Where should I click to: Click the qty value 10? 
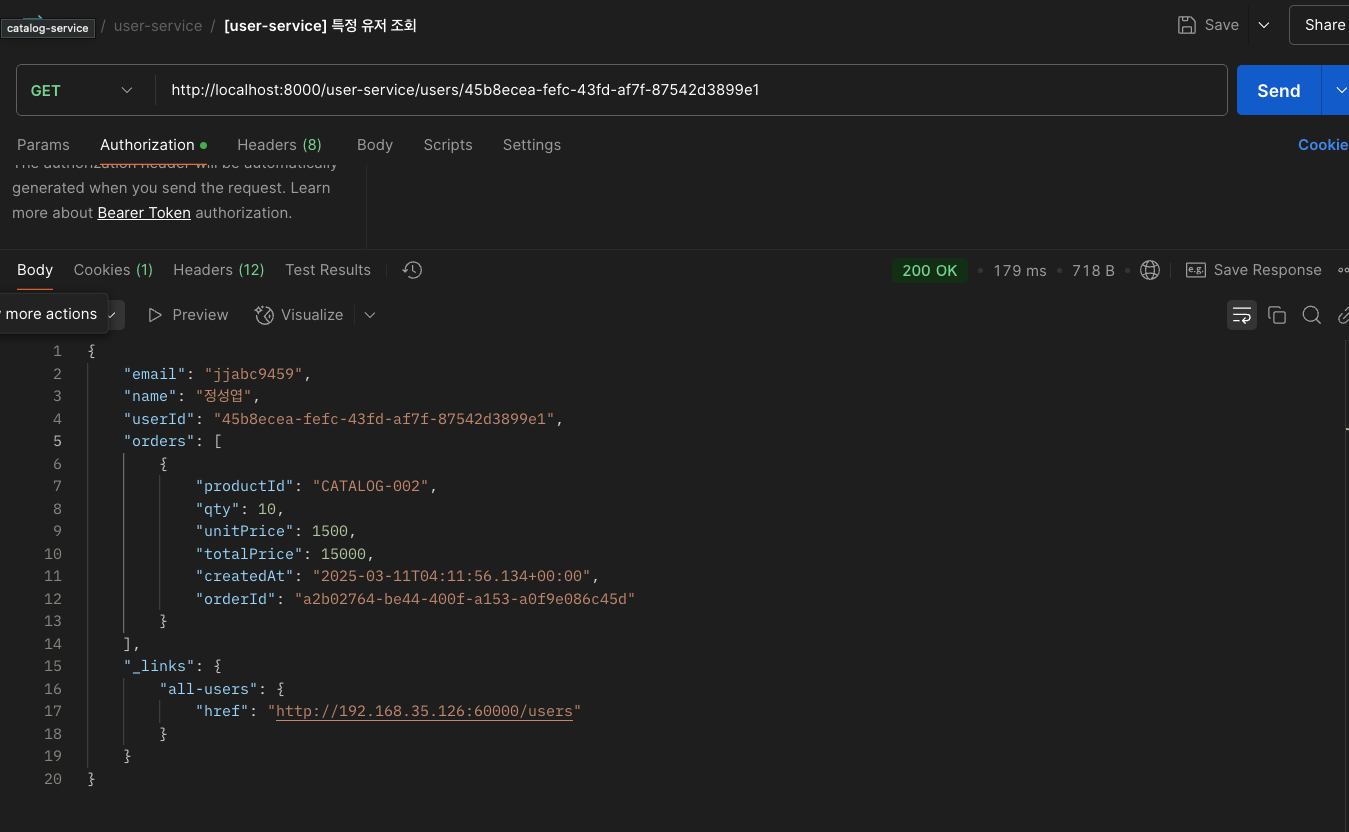pyautogui.click(x=267, y=509)
